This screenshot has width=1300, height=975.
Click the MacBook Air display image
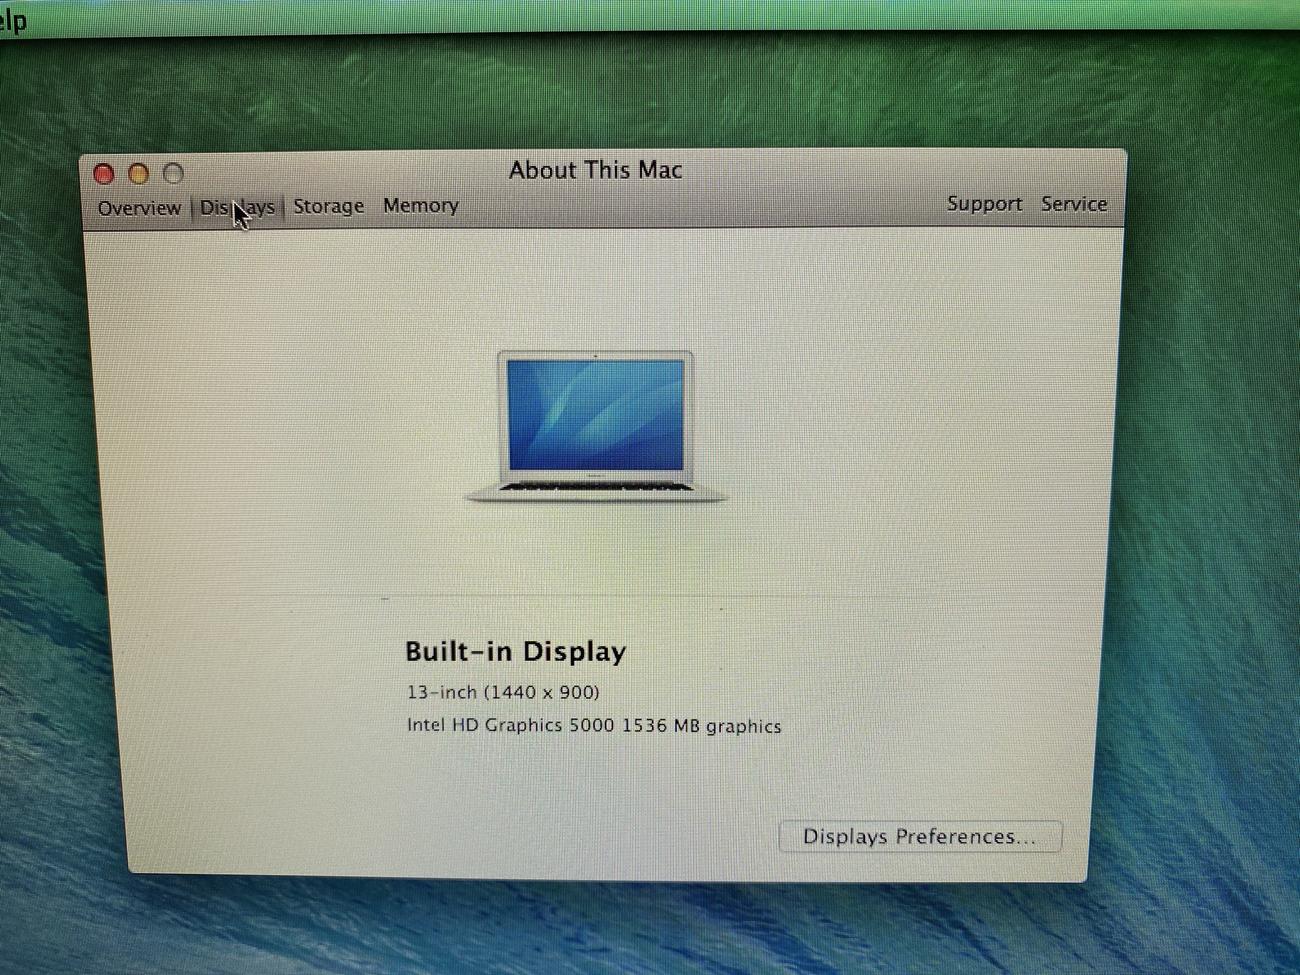pos(596,426)
